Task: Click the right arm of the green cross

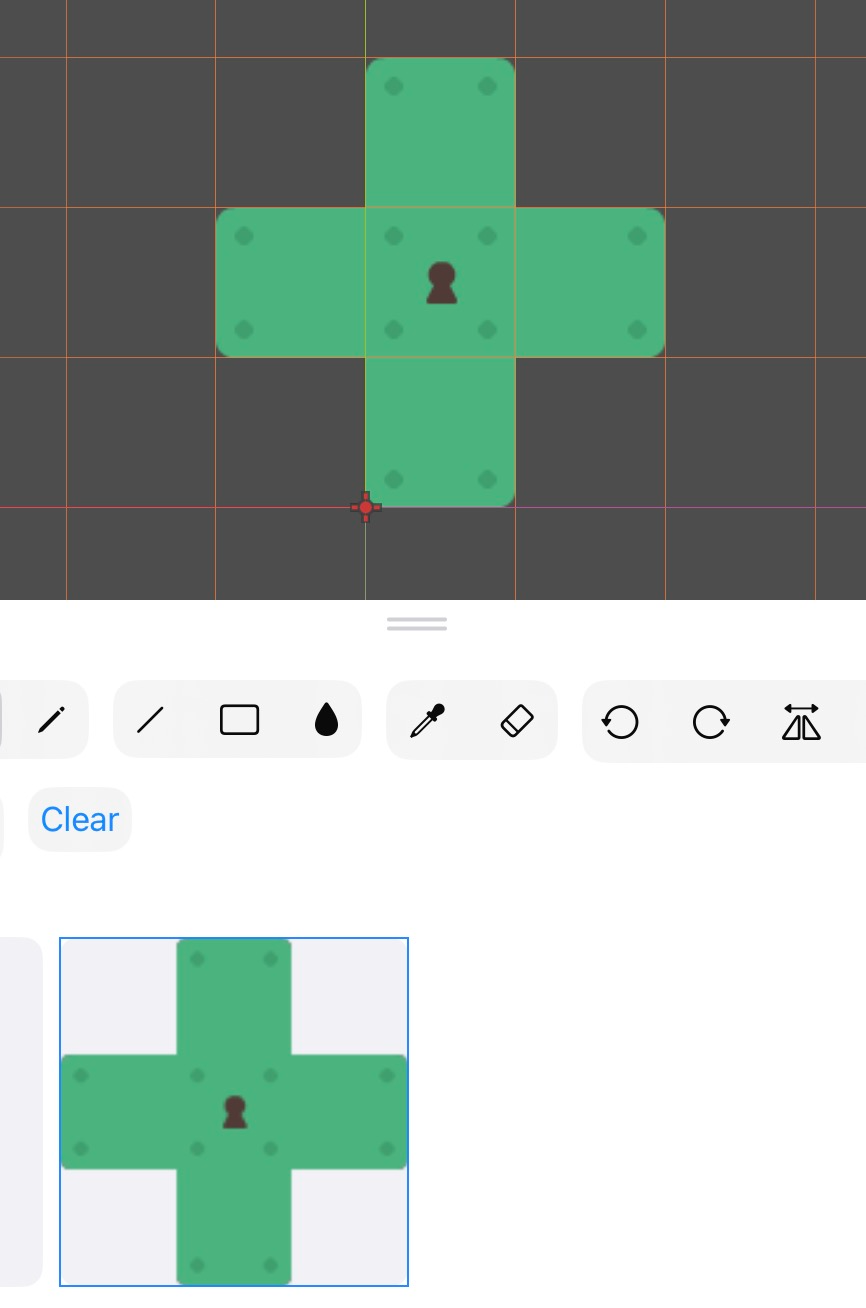Action: point(590,283)
